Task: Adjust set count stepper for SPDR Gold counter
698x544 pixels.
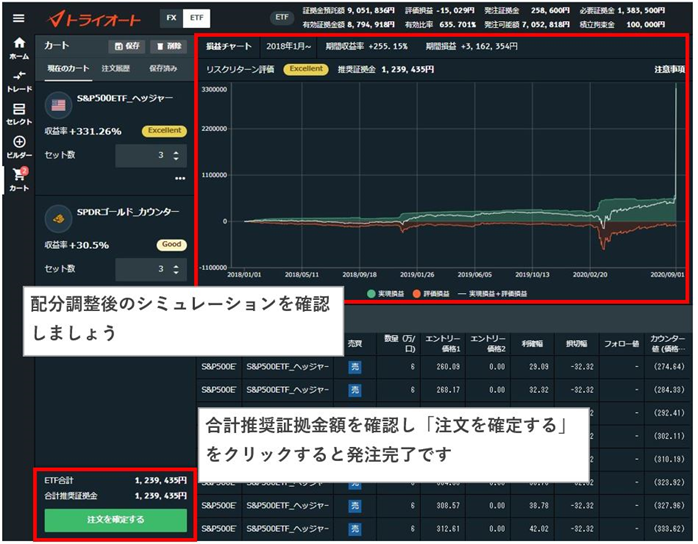Action: (x=176, y=269)
